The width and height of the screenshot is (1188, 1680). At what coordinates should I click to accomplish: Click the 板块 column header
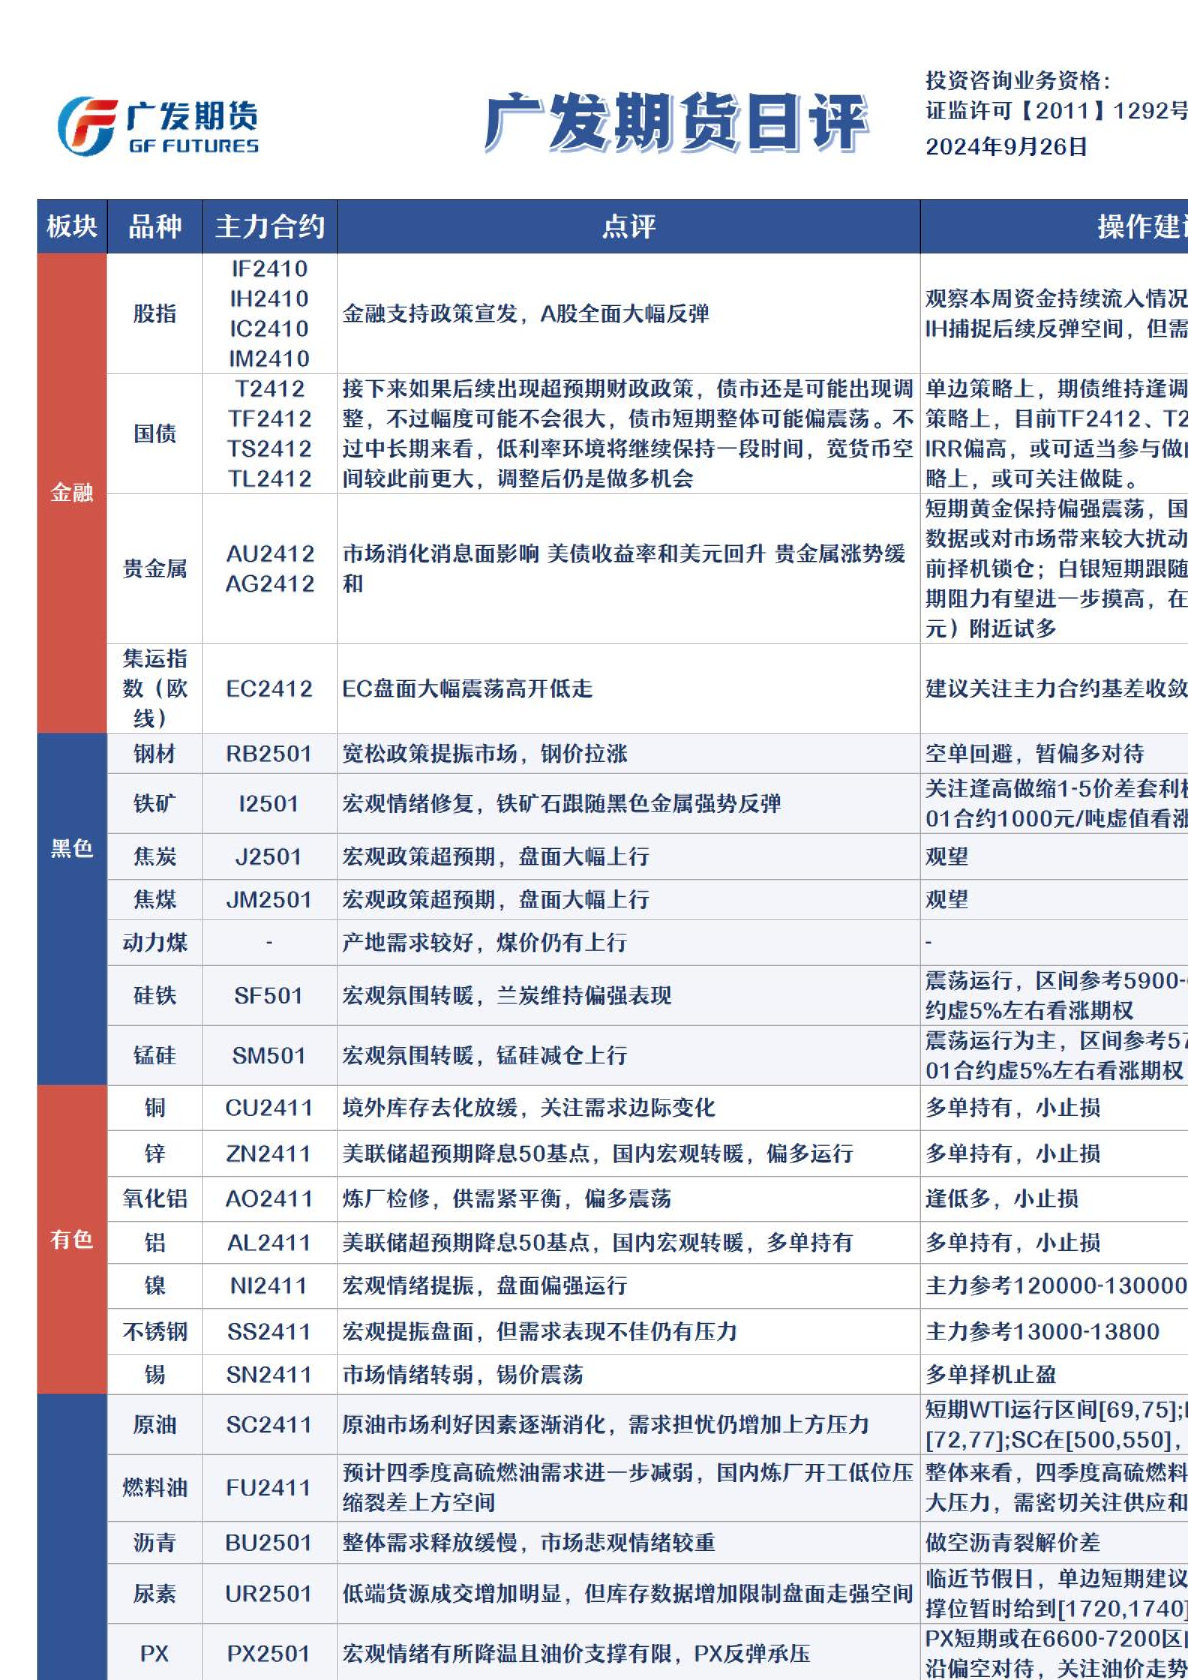click(72, 226)
